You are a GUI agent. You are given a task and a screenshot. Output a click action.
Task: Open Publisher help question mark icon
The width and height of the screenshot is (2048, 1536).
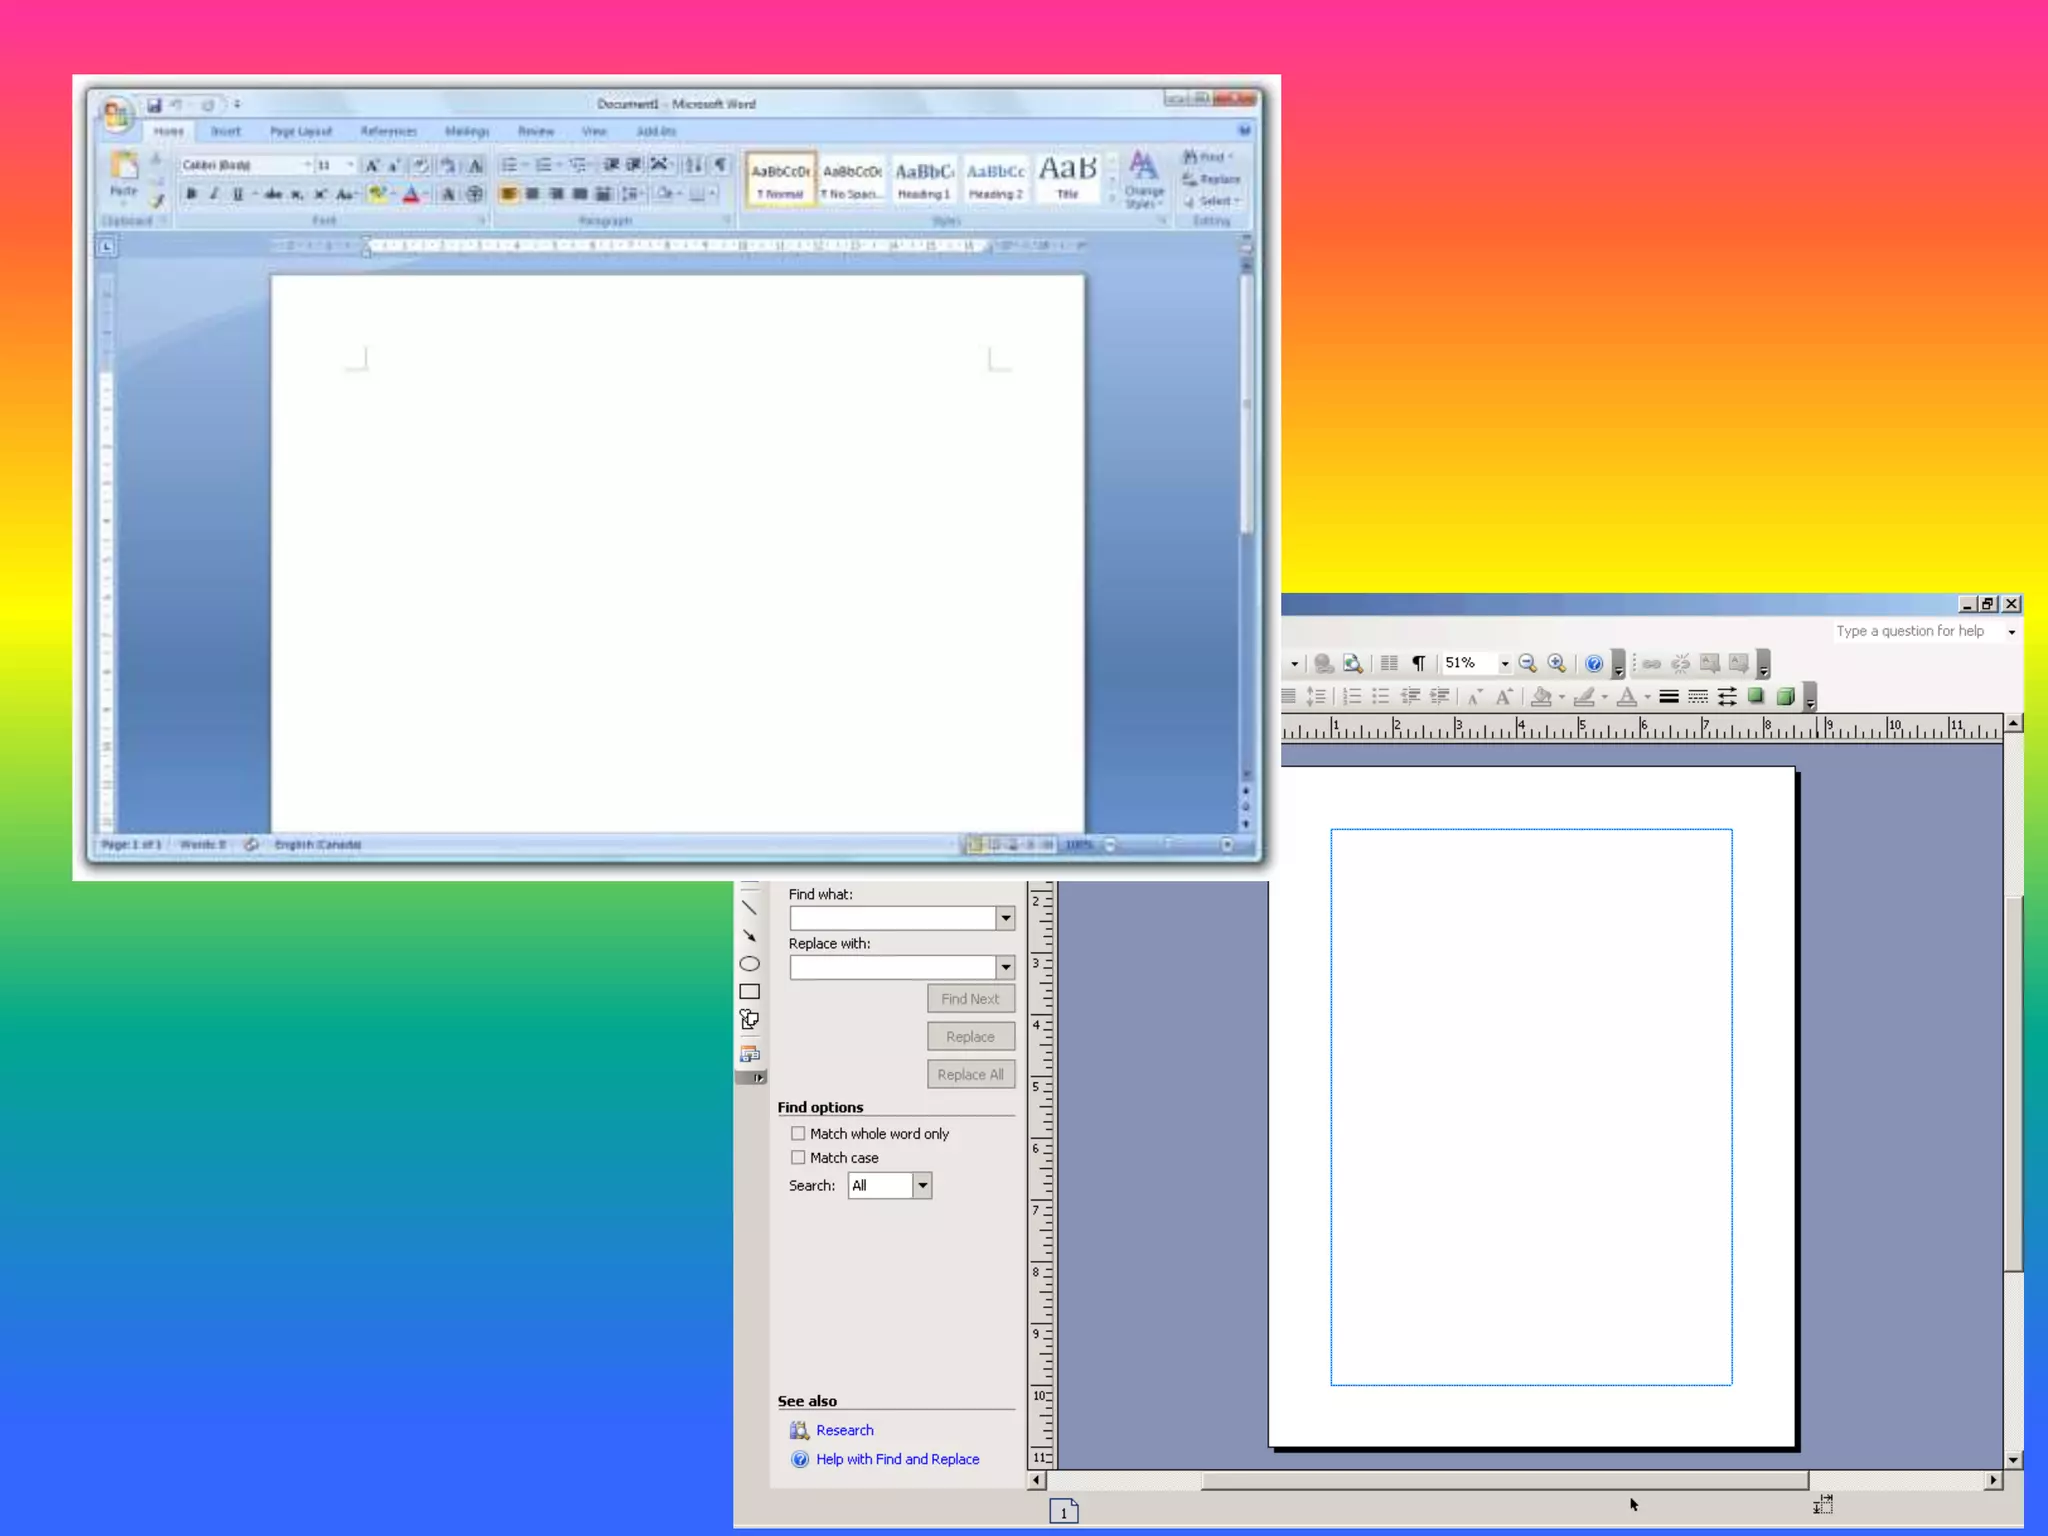pos(1594,663)
